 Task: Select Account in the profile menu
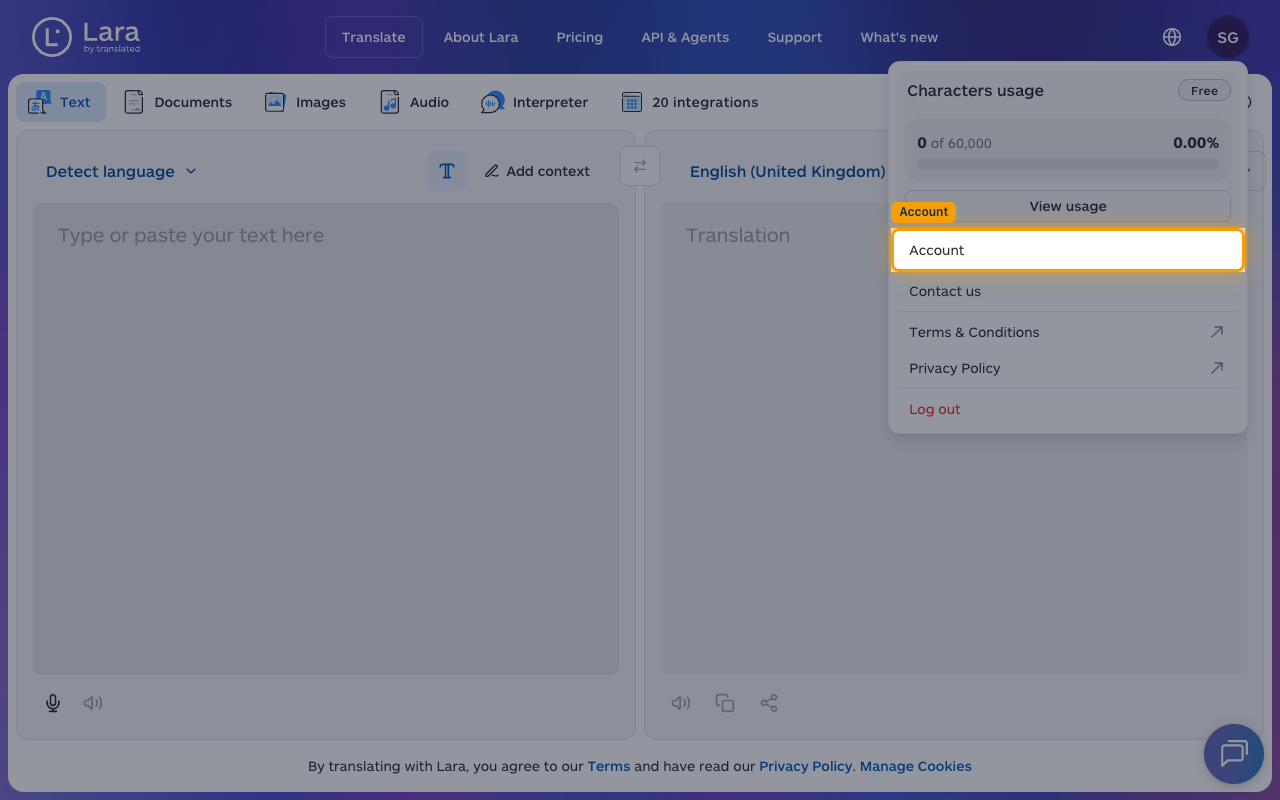pyautogui.click(x=1068, y=250)
